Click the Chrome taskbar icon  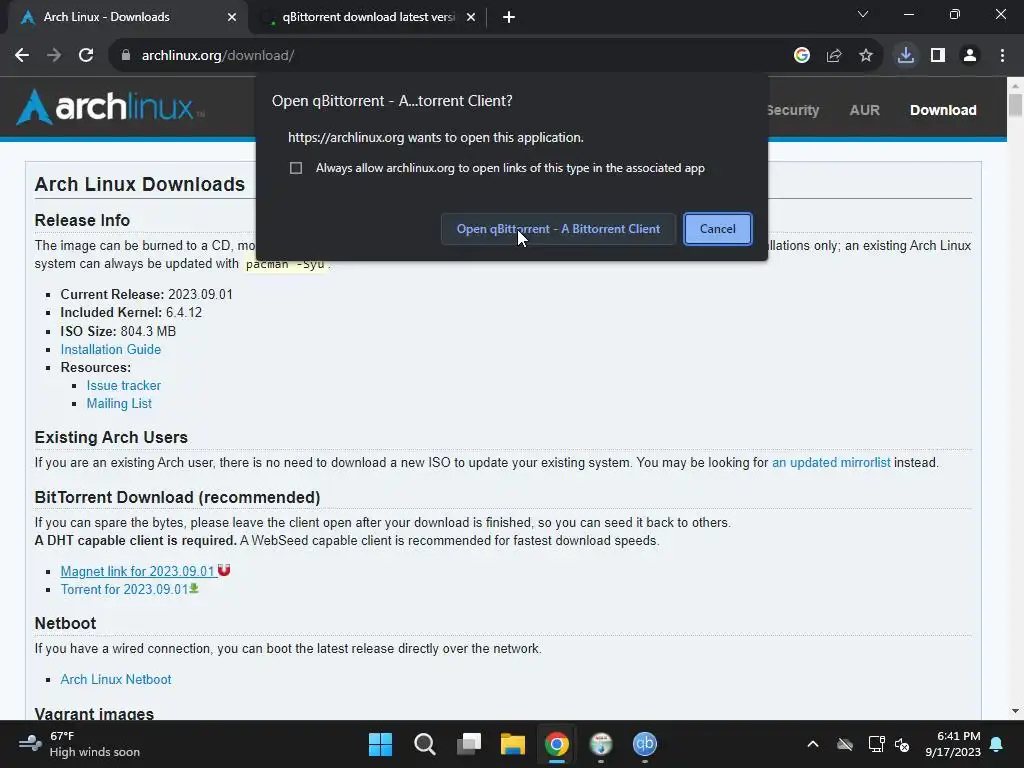(556, 744)
